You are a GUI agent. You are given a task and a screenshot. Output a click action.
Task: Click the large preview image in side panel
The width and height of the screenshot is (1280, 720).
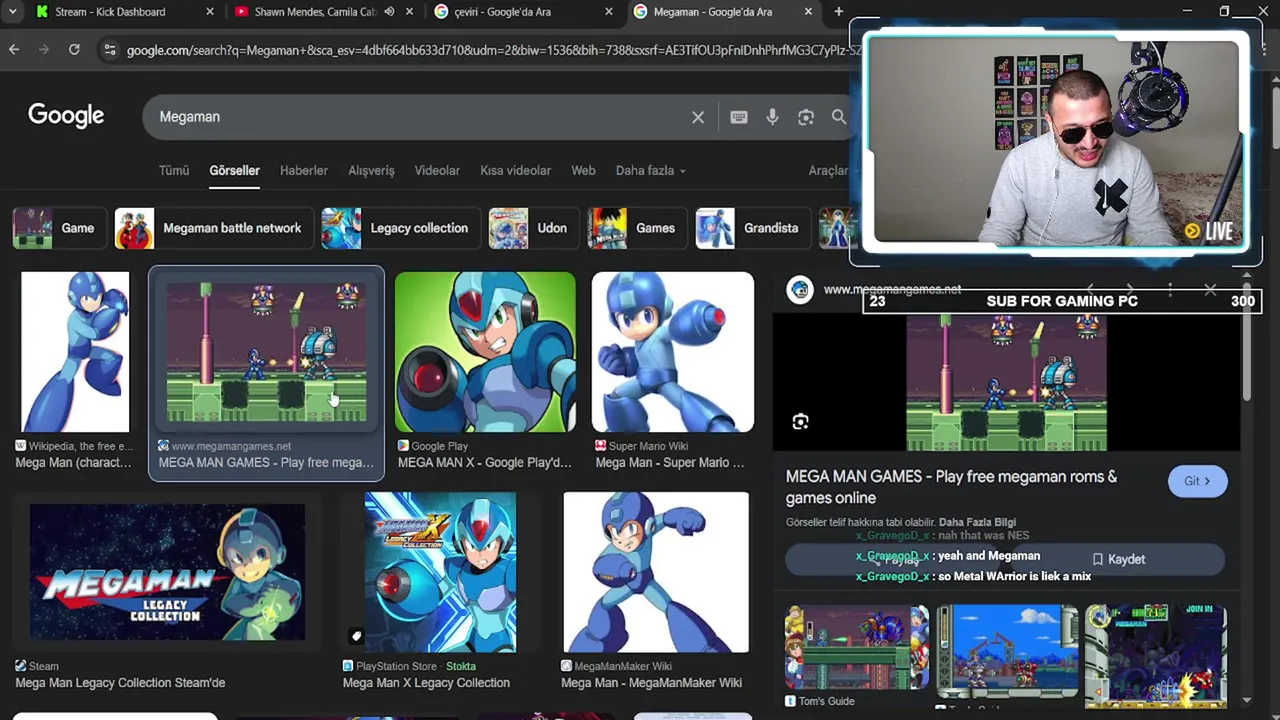click(x=1006, y=383)
